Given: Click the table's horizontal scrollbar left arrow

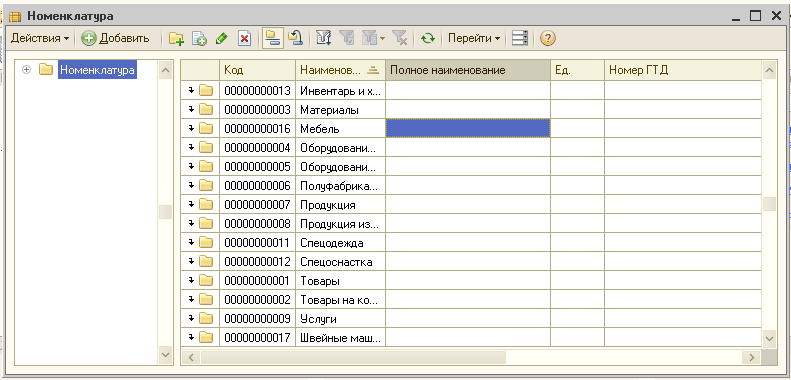Looking at the screenshot, I should (x=191, y=357).
